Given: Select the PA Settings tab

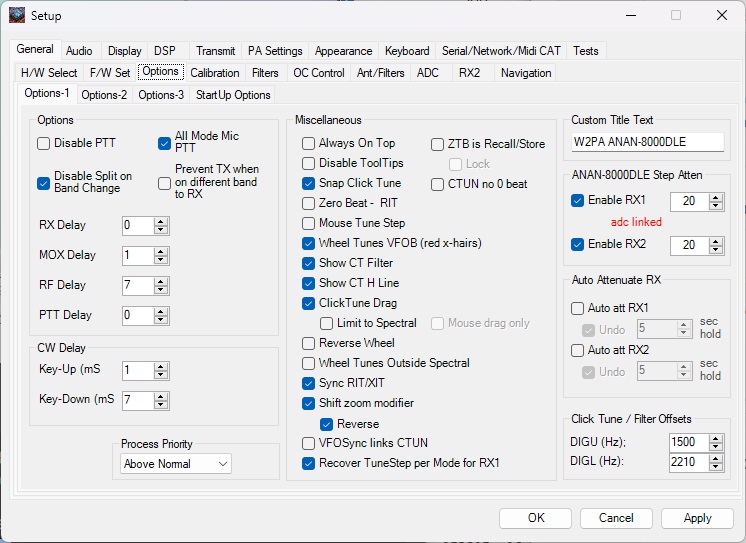Looking at the screenshot, I should point(275,51).
